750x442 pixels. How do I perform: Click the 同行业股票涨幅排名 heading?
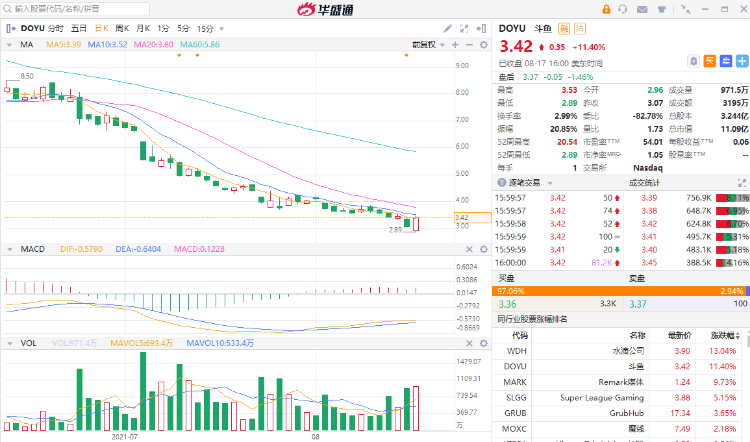[x=532, y=319]
